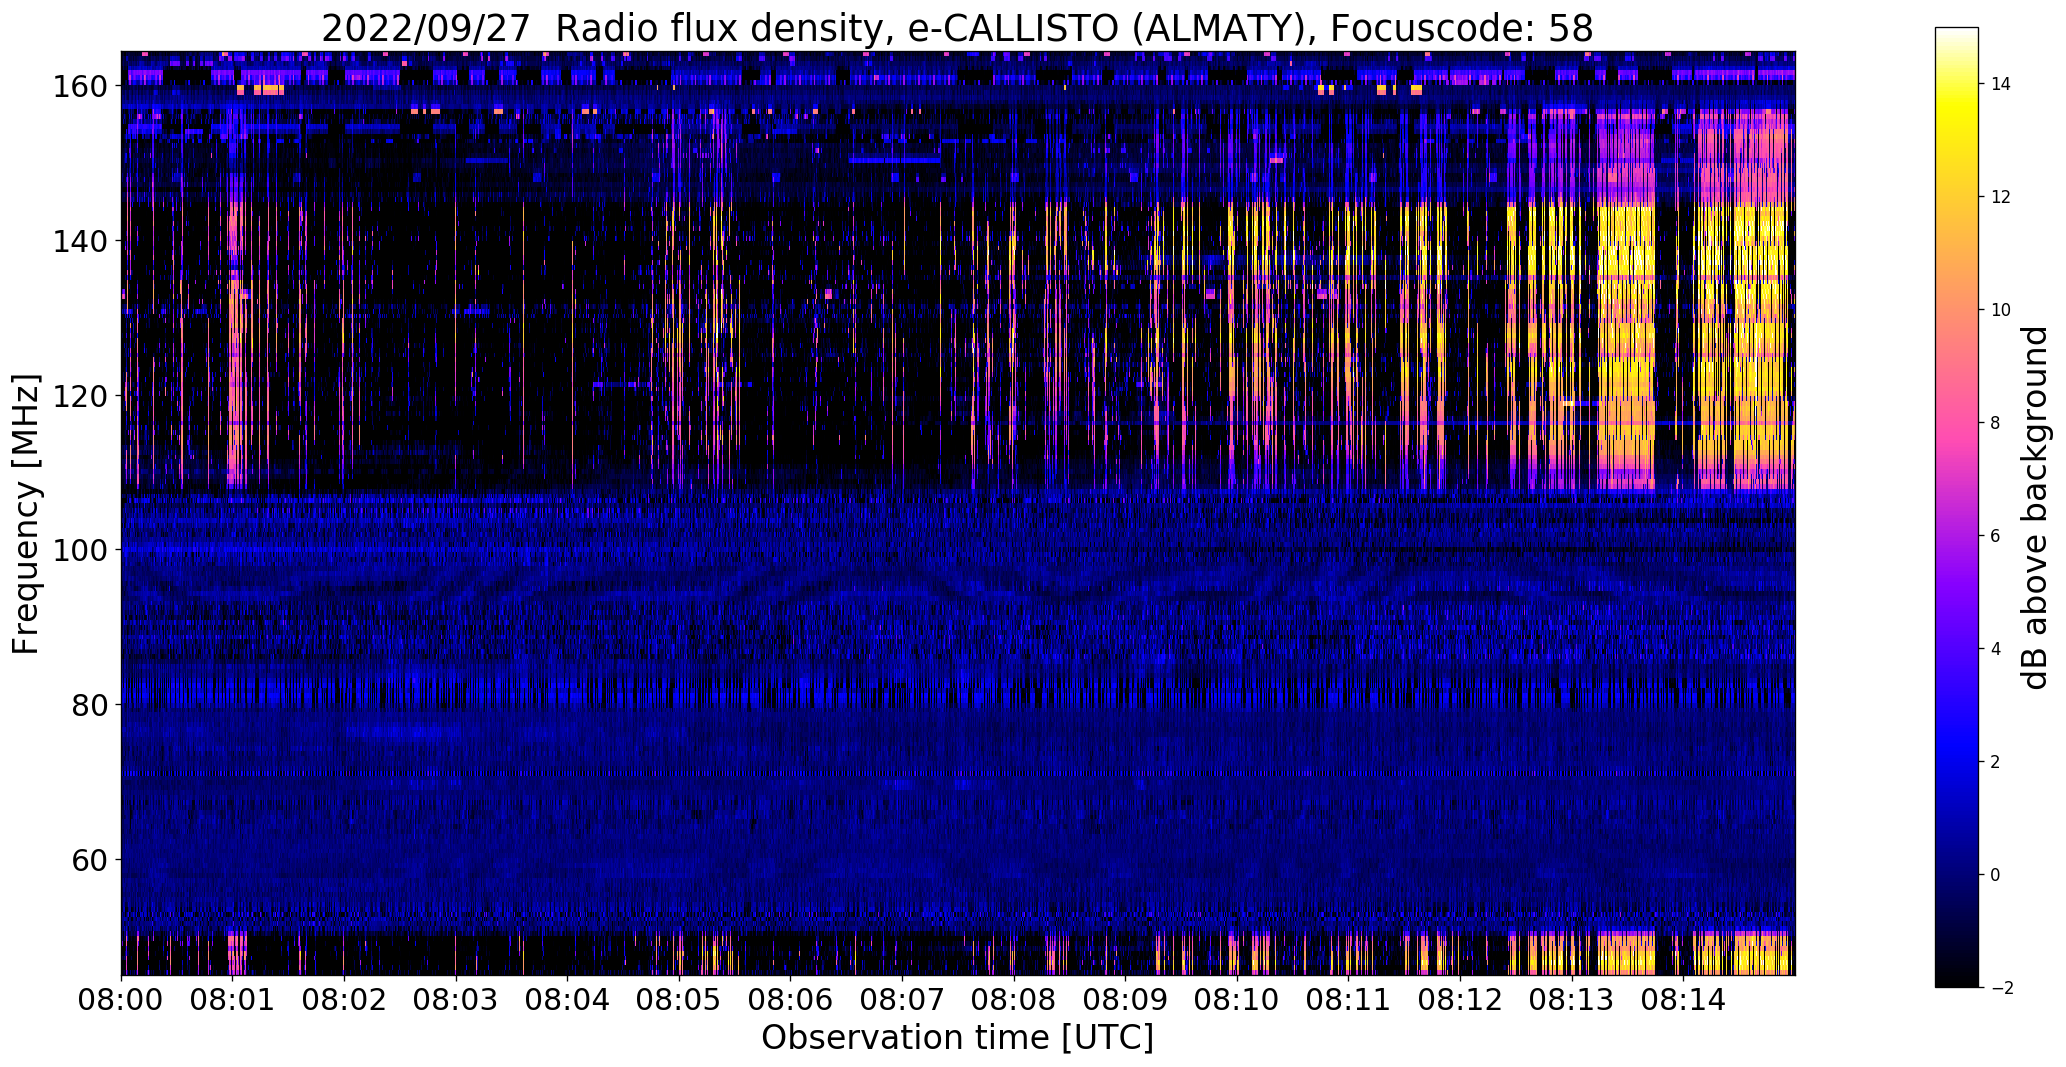Click the colorbar tick label 0
Viewport: 2066px width, 1067px height.
[x=1995, y=875]
